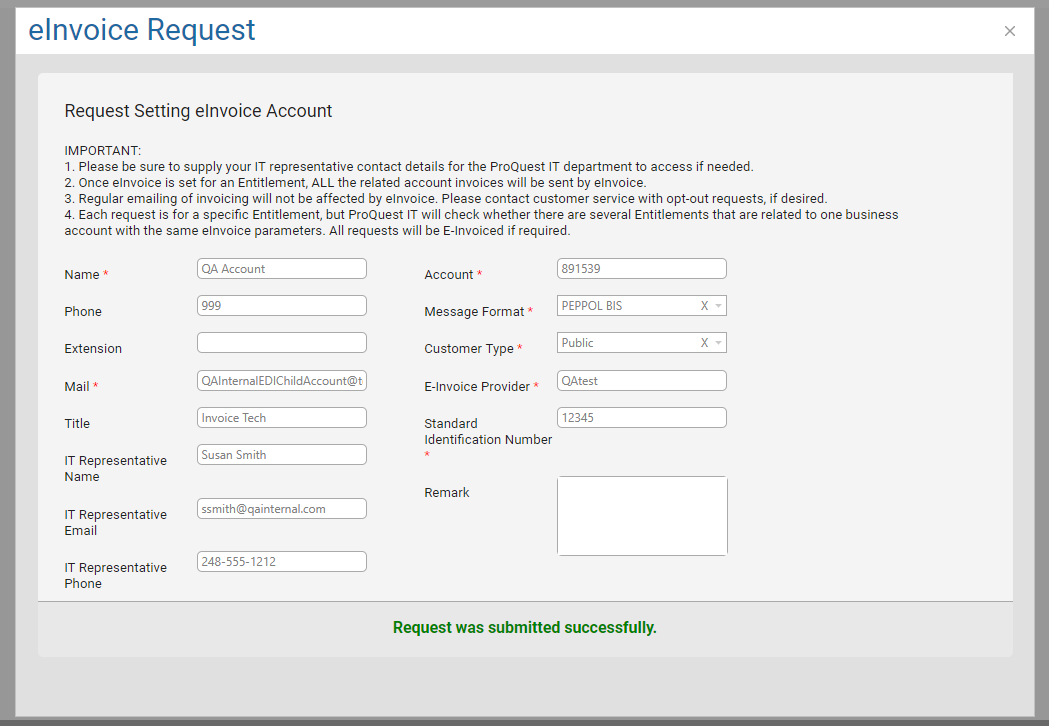Click the Name field containing QA Account
Image resolution: width=1049 pixels, height=726 pixels.
tap(281, 268)
